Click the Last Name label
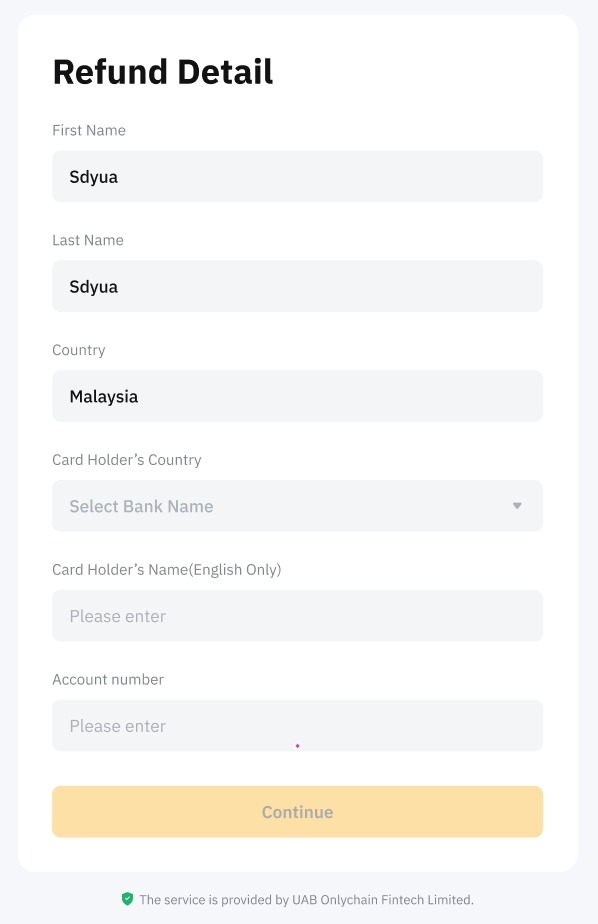The height and width of the screenshot is (924, 598). point(88,240)
